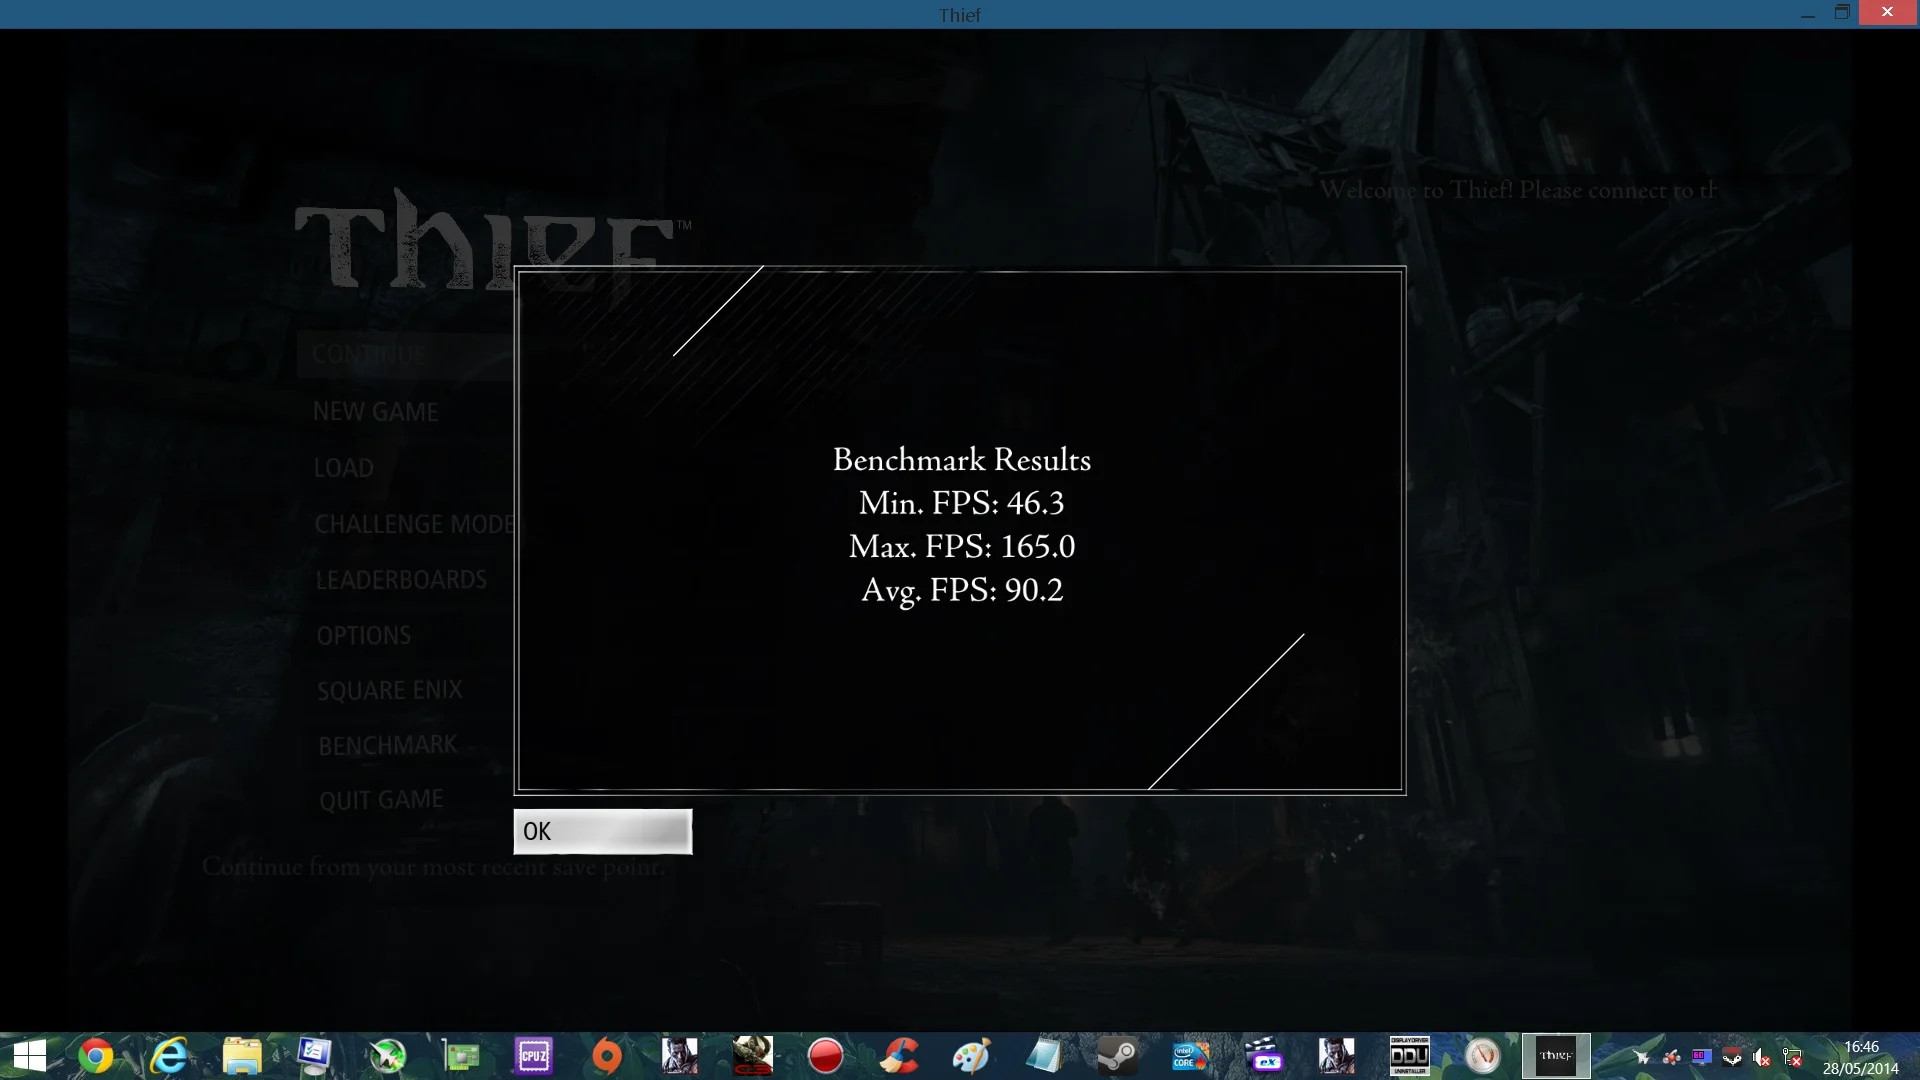The height and width of the screenshot is (1080, 1920).
Task: Restore down the Thief window
Action: tap(1842, 13)
